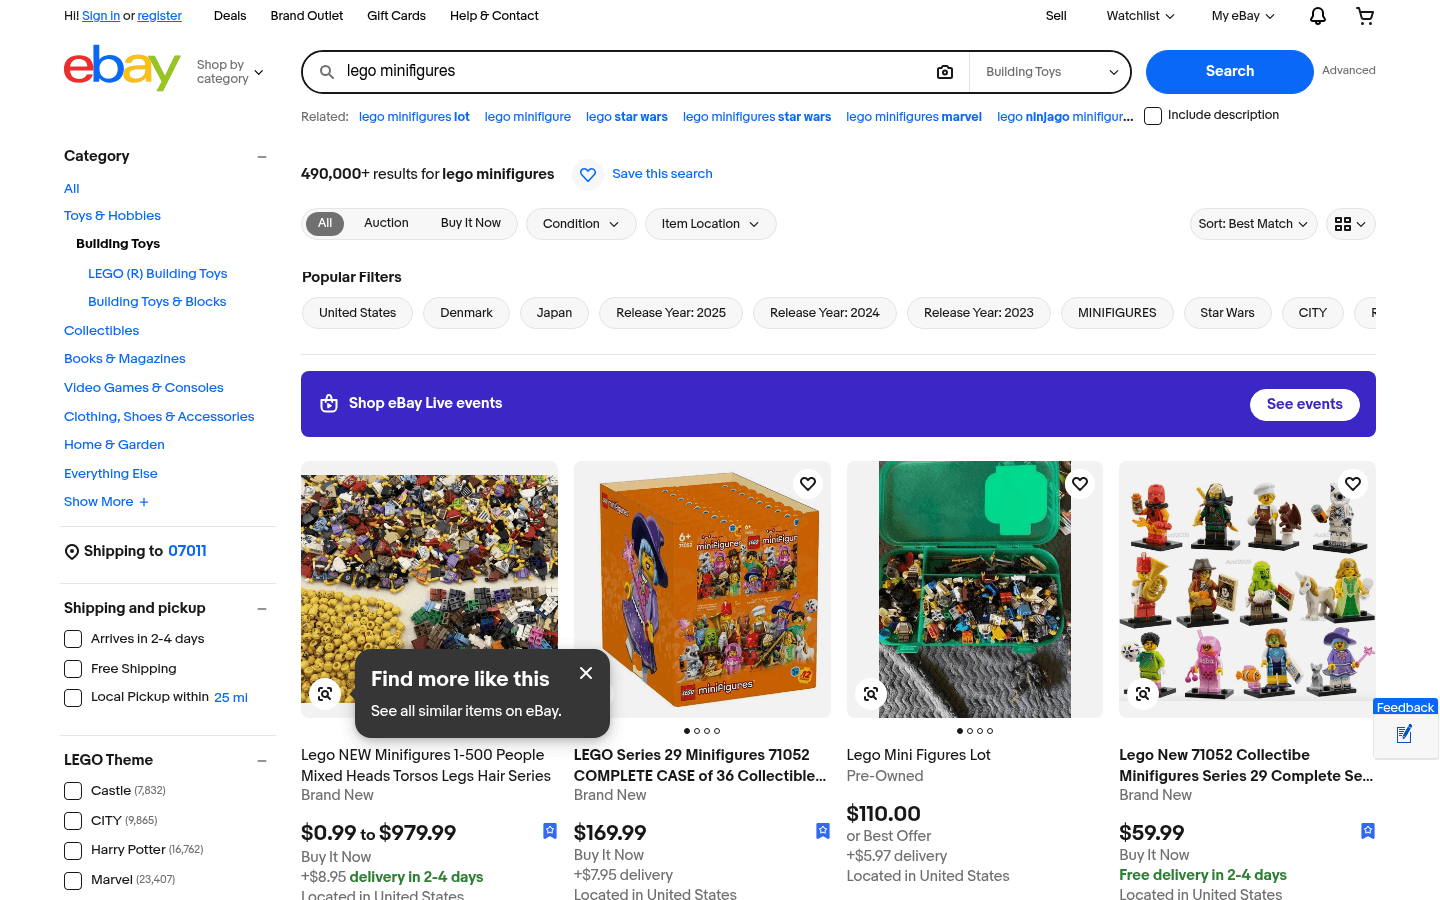This screenshot has height=900, width=1440.
Task: Click the LEGO (R) Building Toys subcategory
Action: point(157,274)
